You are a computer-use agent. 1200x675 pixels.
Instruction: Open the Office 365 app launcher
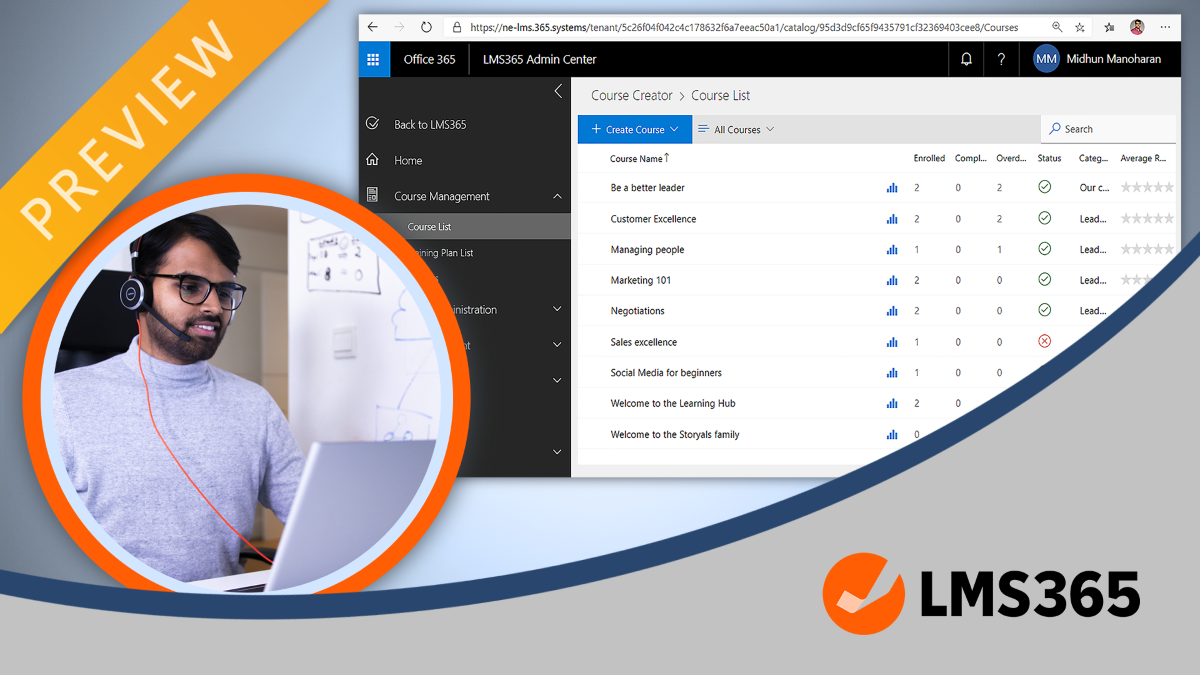pyautogui.click(x=374, y=59)
